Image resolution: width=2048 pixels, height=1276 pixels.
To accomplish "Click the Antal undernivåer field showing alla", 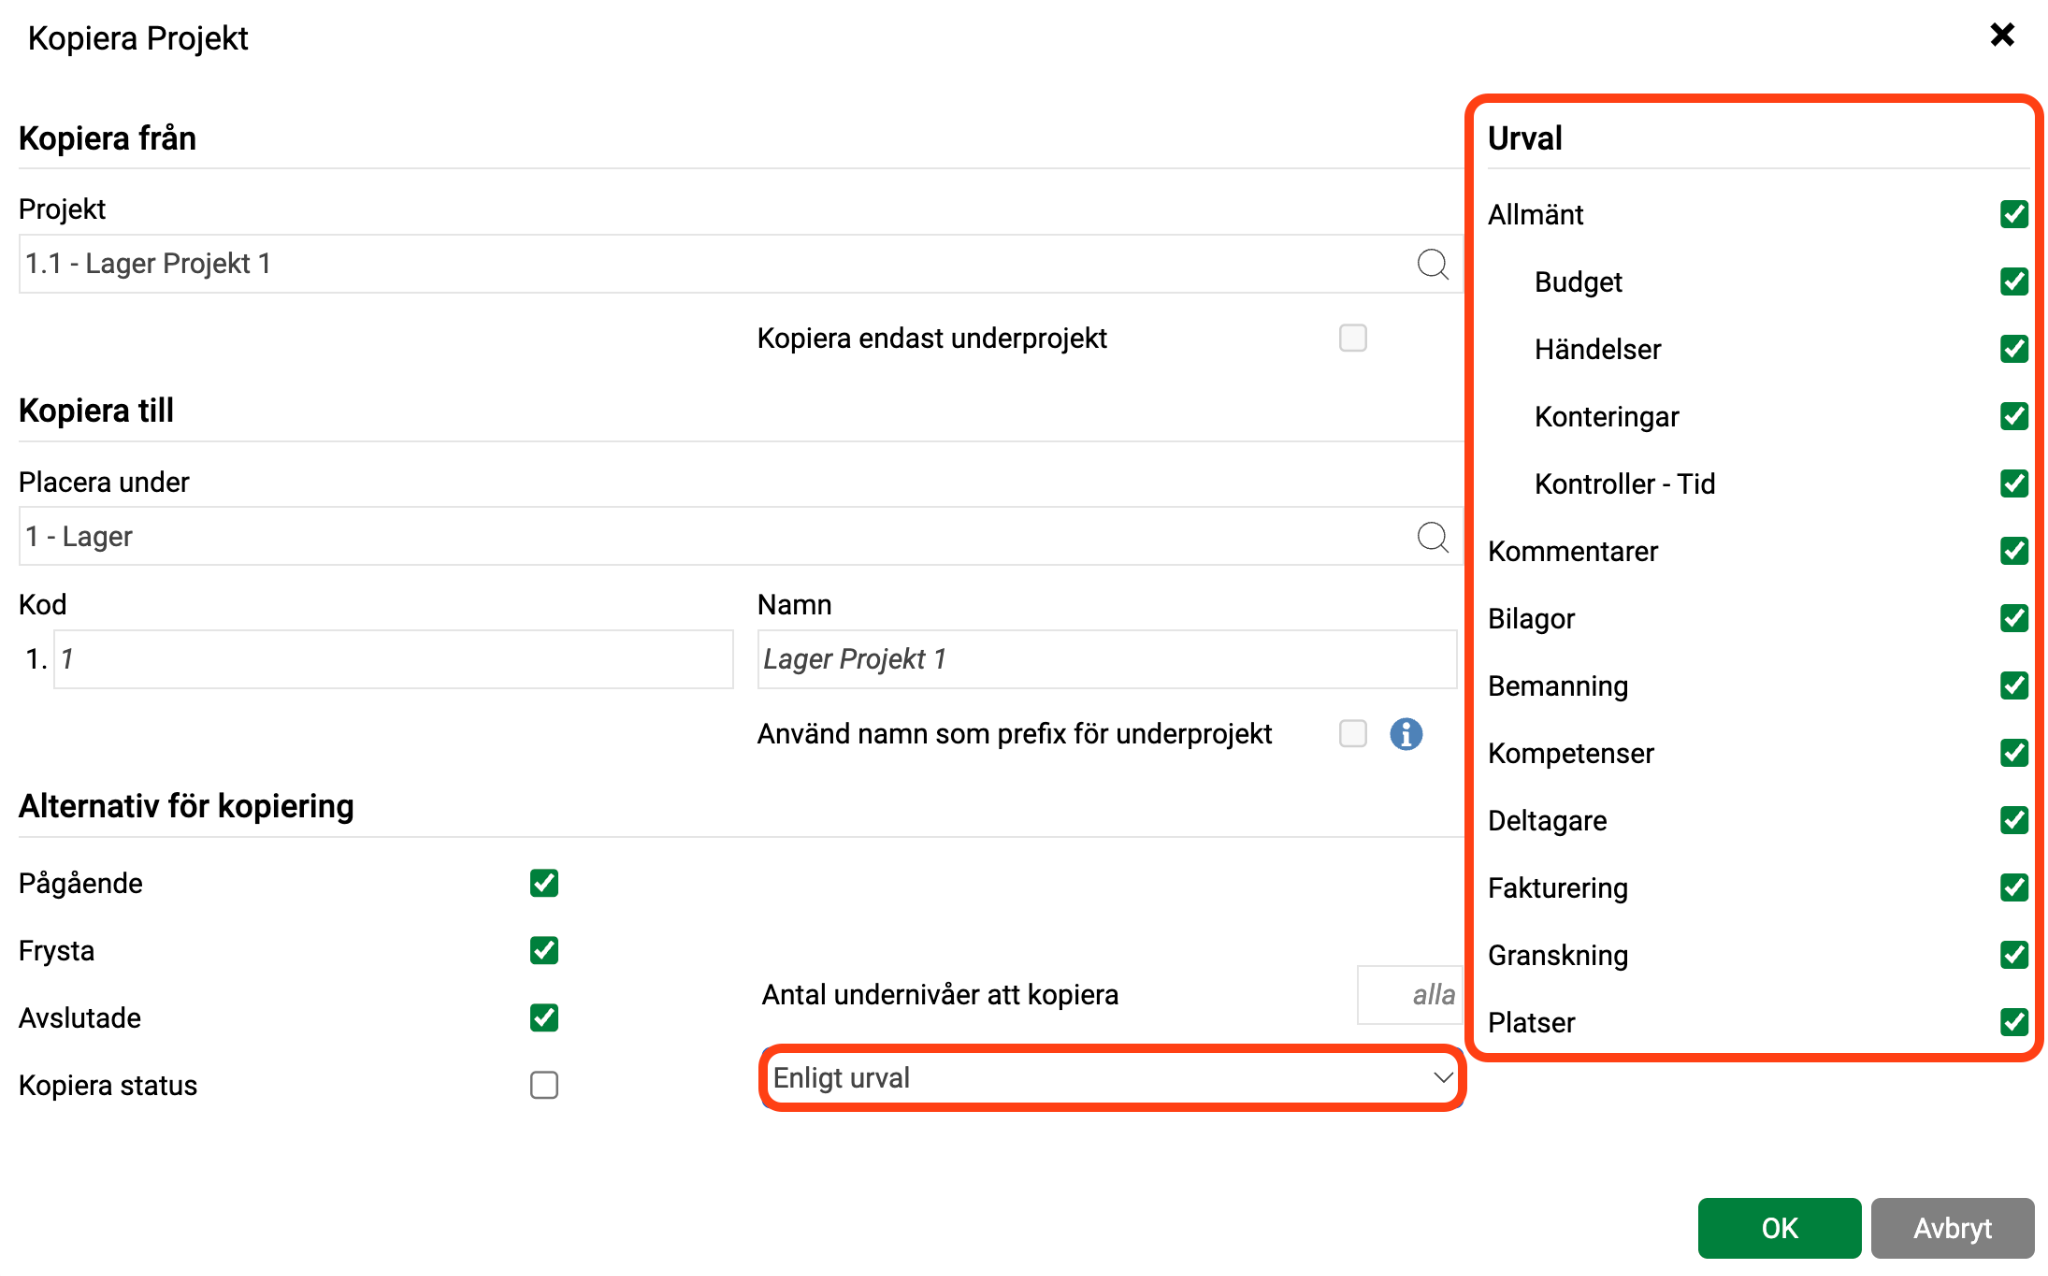I will pyautogui.click(x=1409, y=995).
